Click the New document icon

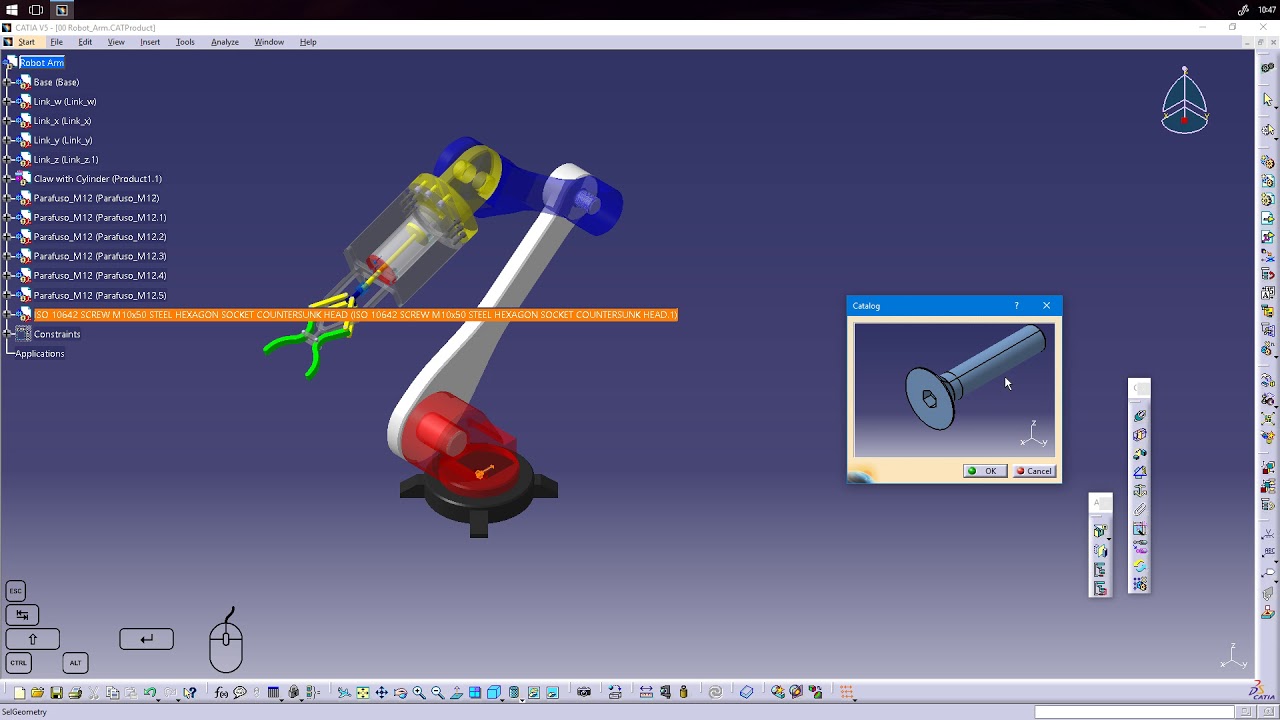pos(19,692)
